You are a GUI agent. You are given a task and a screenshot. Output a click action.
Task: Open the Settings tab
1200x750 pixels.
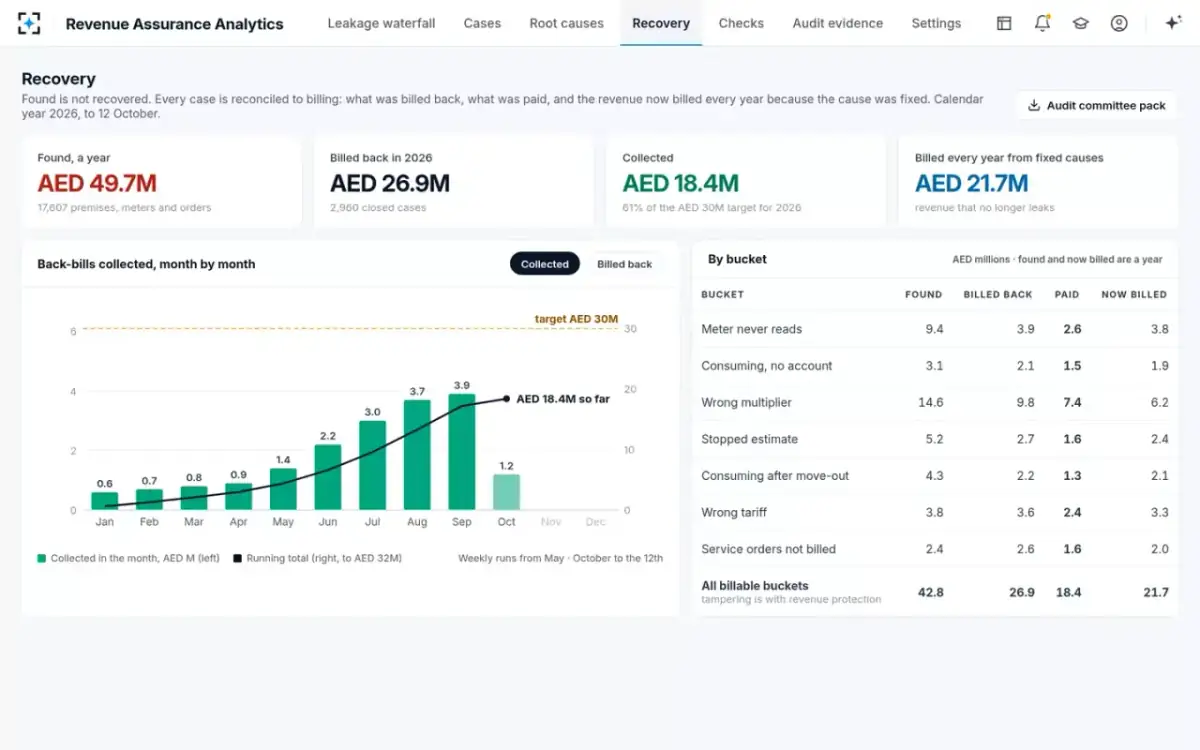tap(936, 23)
